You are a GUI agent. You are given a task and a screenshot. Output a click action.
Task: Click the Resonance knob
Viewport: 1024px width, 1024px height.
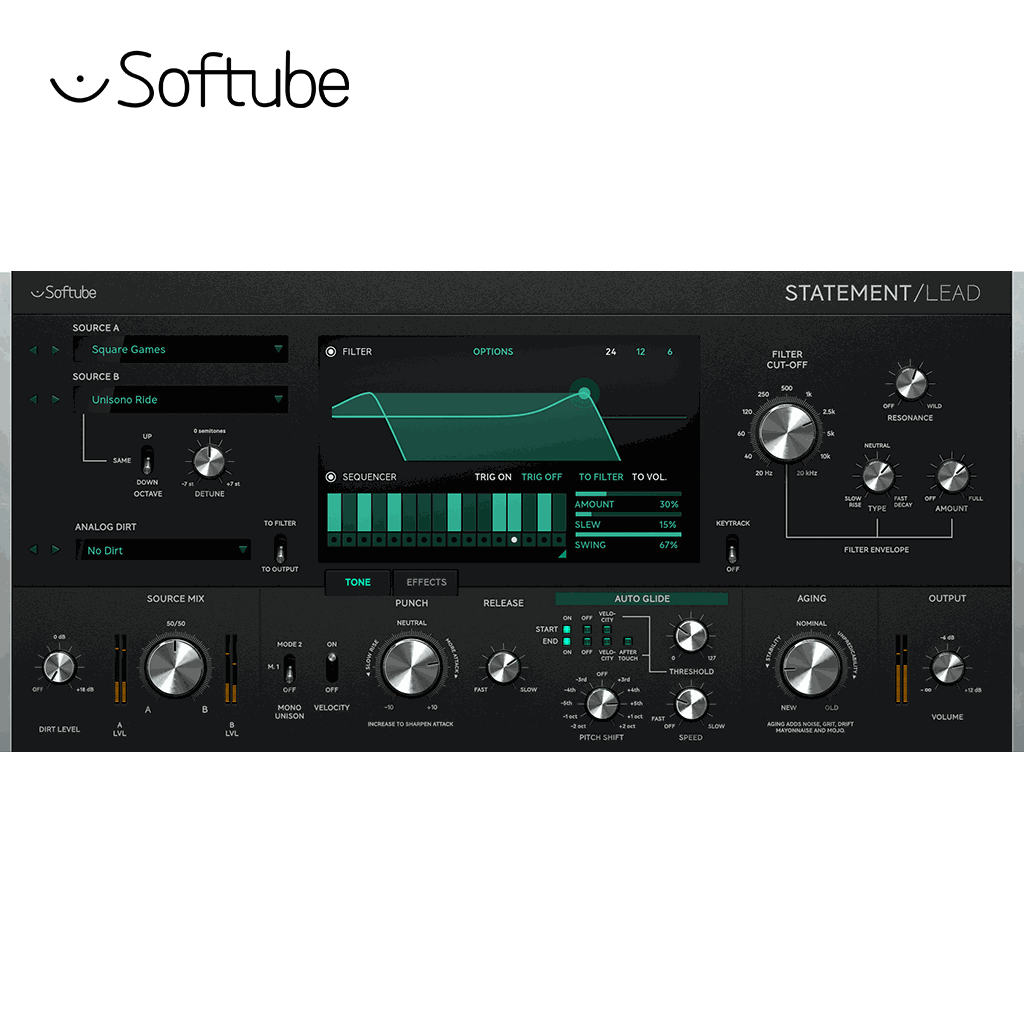pyautogui.click(x=910, y=383)
